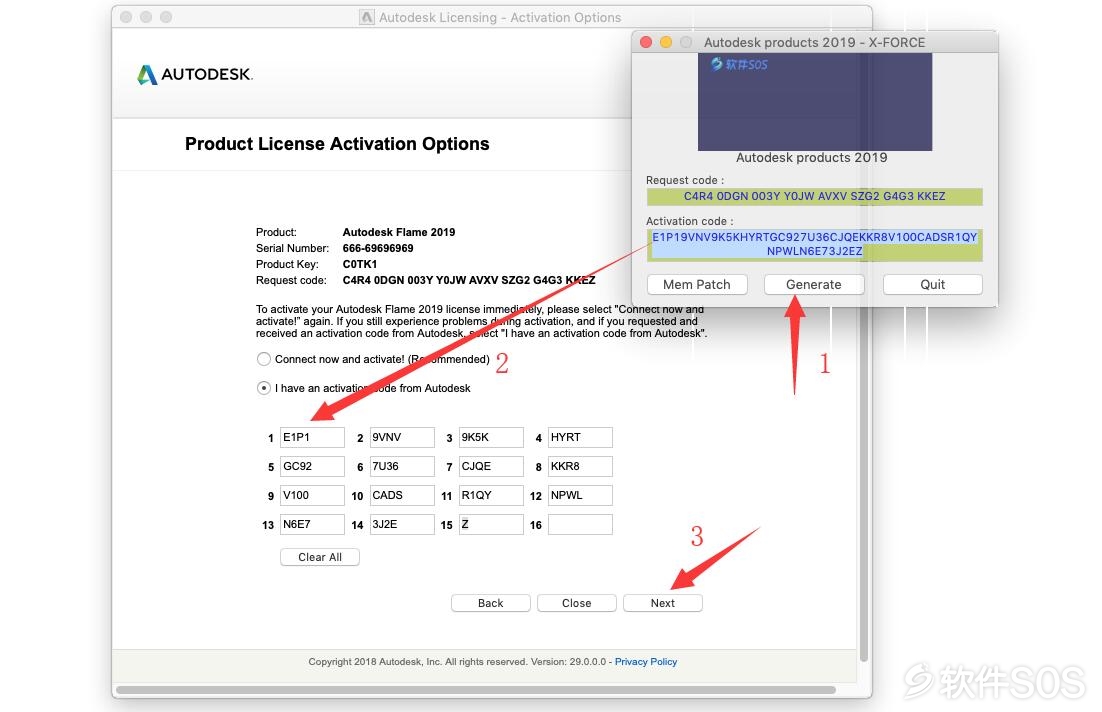The height and width of the screenshot is (712, 1102).
Task: Close the X-FORCE window with red button
Action: click(646, 42)
